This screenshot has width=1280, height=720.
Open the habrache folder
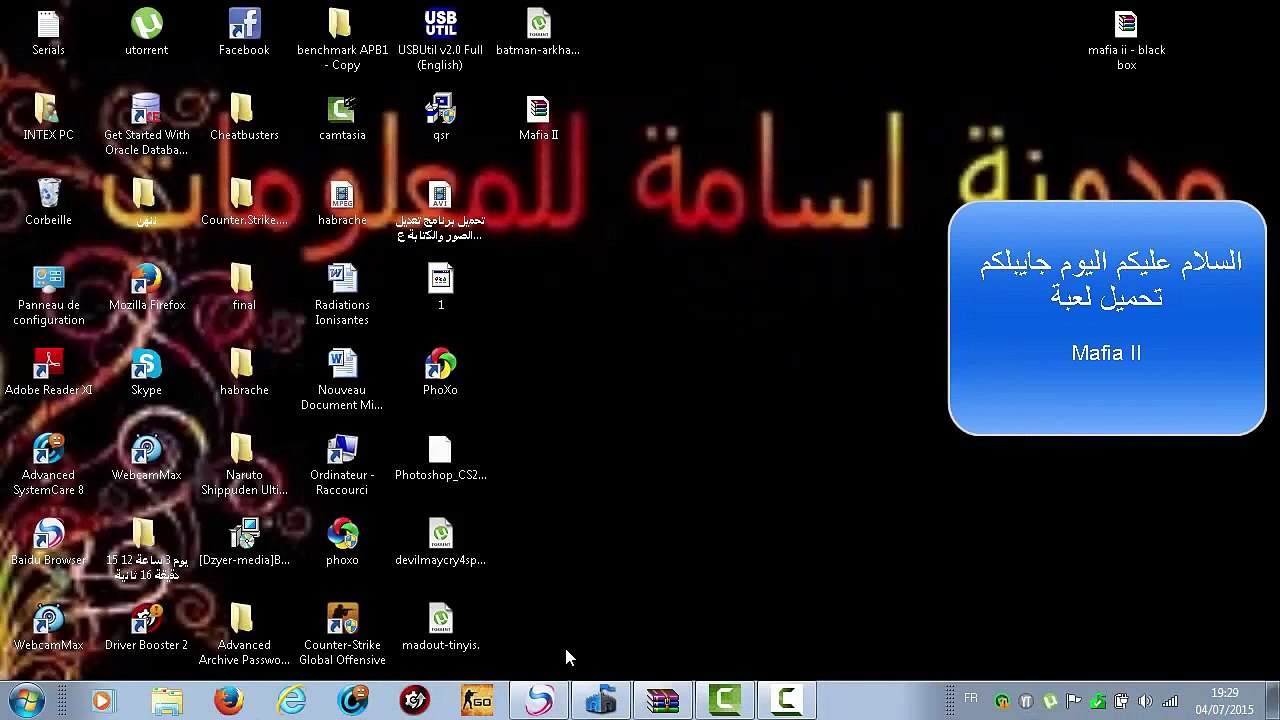[244, 373]
